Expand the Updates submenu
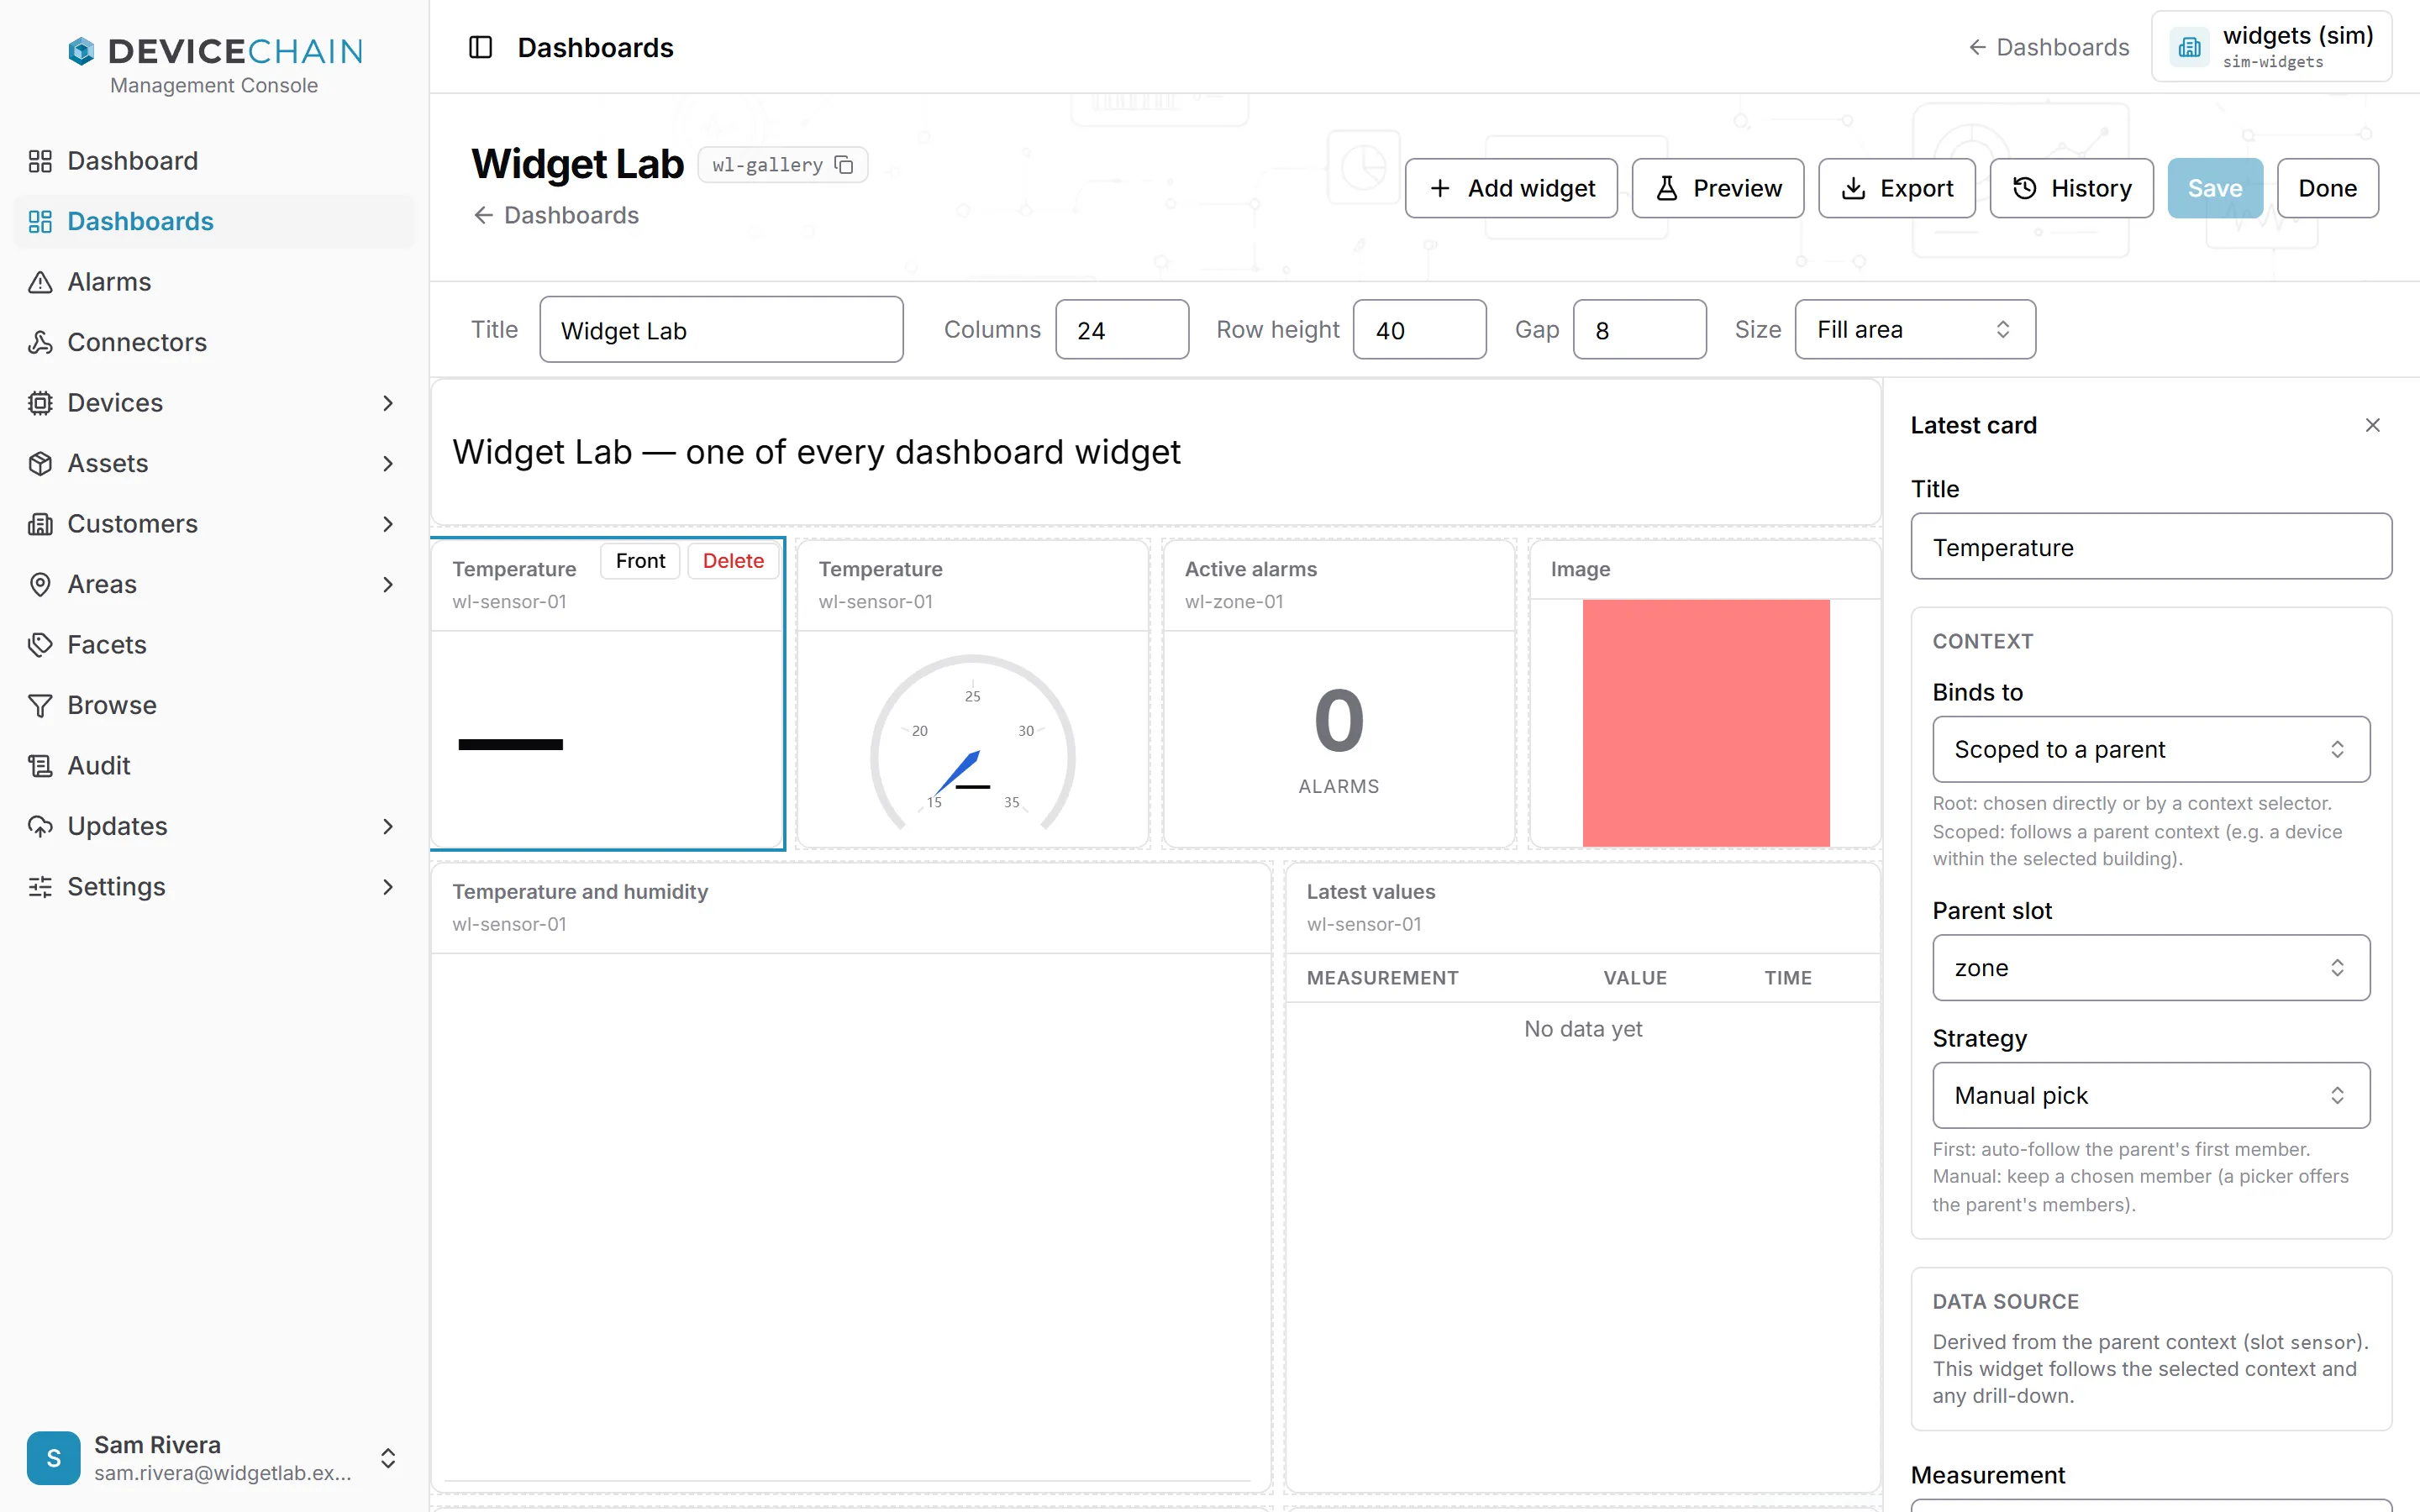 pos(388,826)
